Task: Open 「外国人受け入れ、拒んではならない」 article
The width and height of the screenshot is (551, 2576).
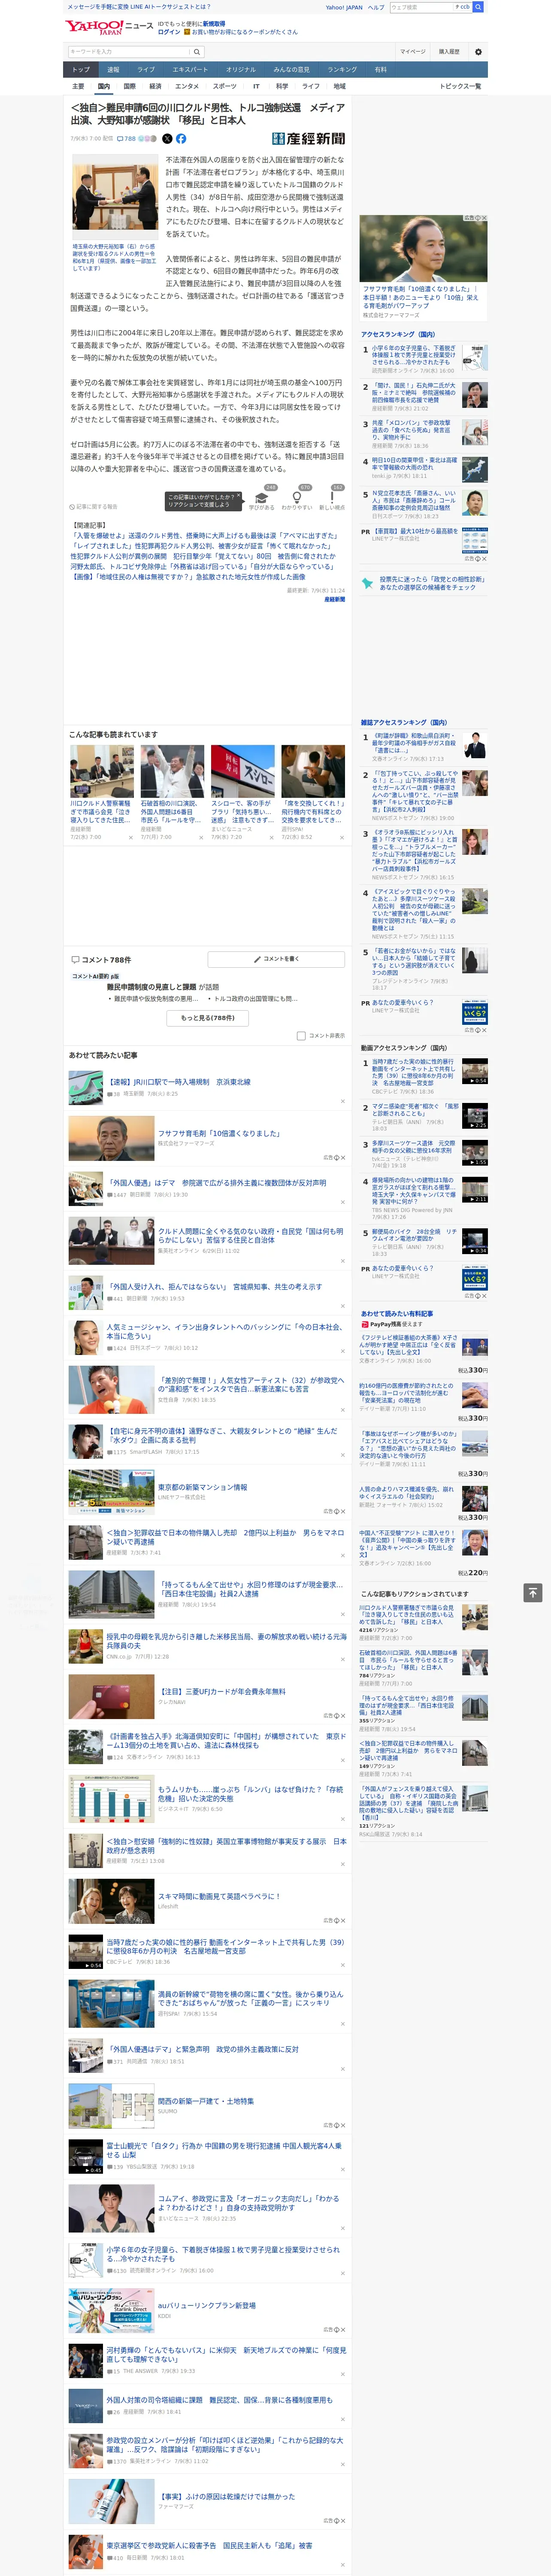Action: coord(214,1287)
